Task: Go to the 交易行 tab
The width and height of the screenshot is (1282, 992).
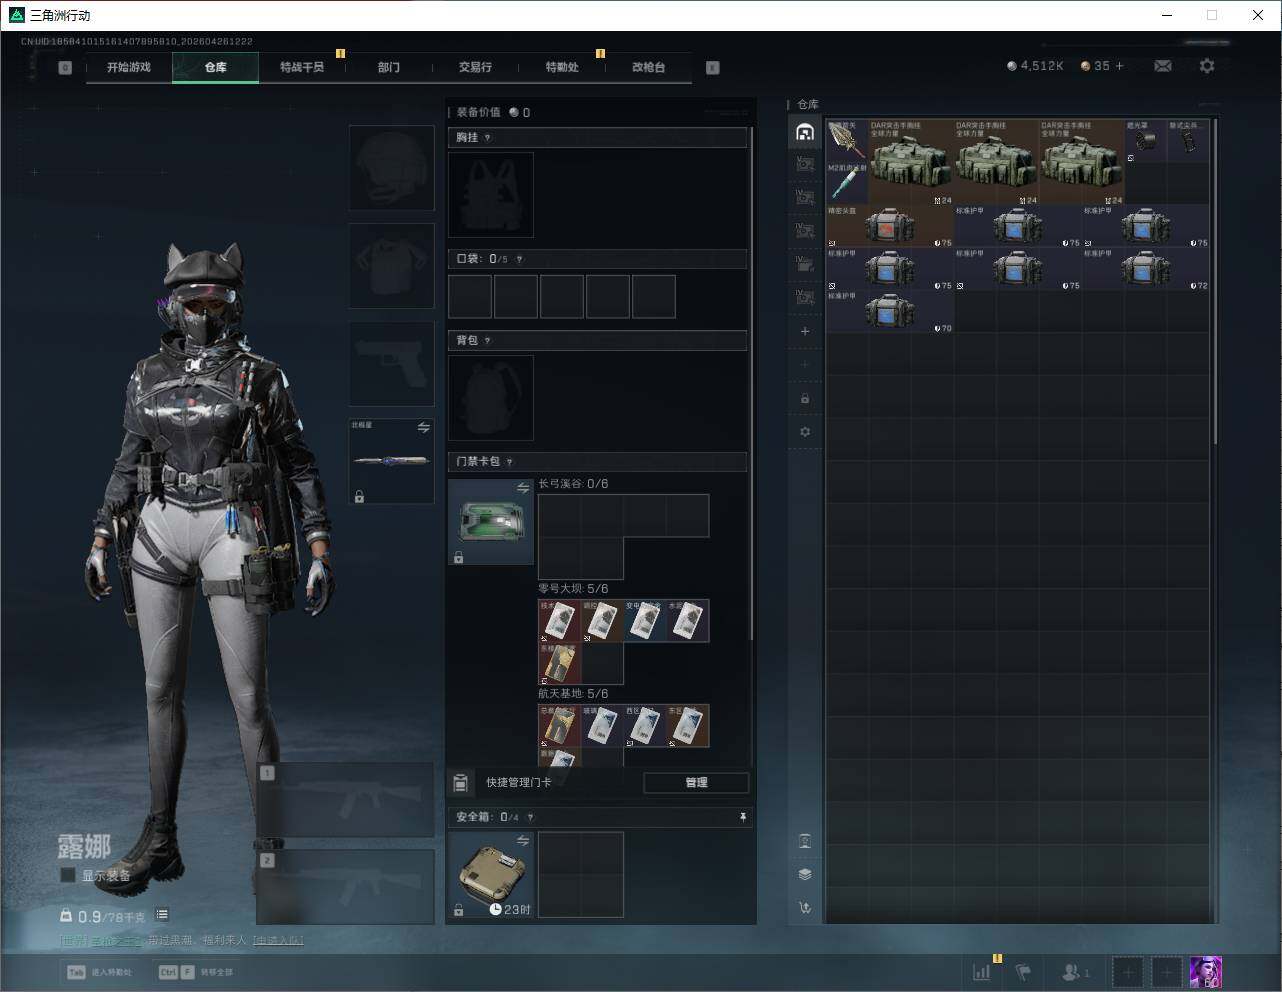Action: point(475,67)
